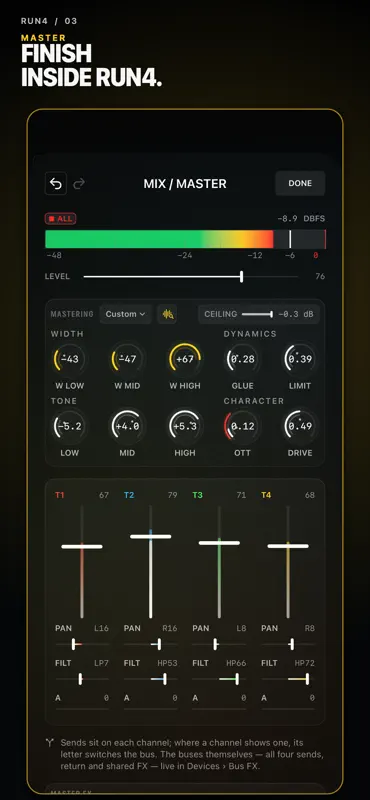Click the T3 PAN slider
370x800 pixels.
coord(219,644)
